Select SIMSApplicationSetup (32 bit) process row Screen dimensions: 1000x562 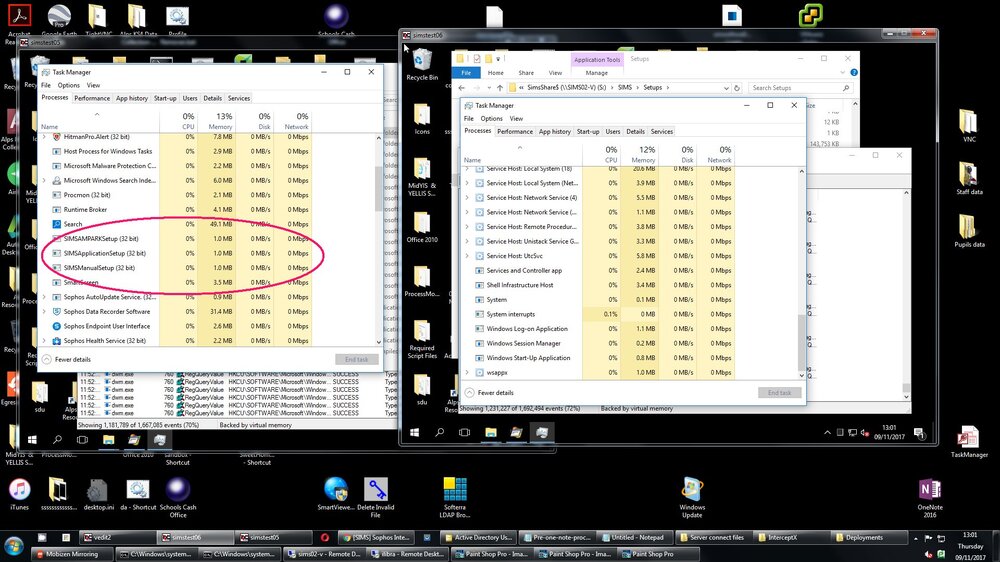tap(176, 253)
